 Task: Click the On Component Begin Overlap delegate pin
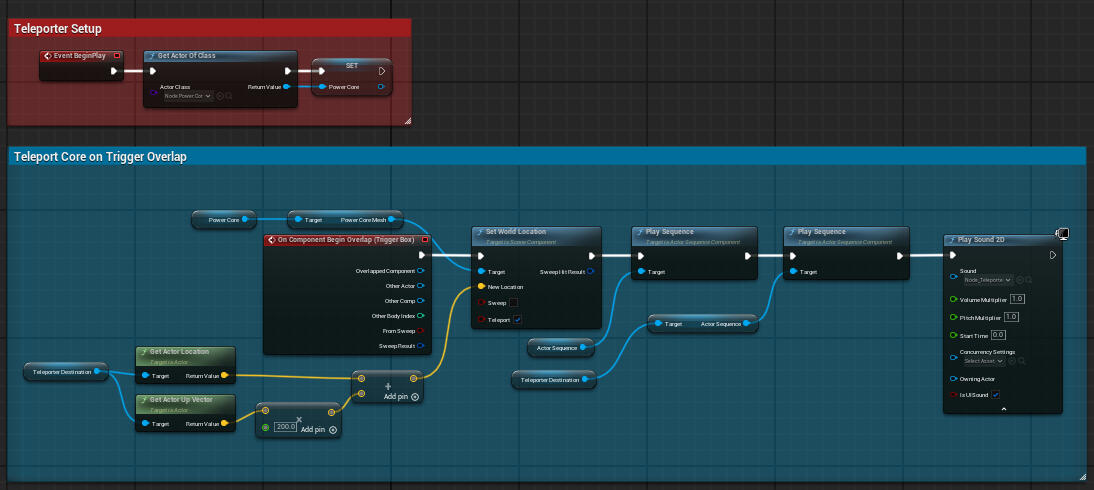tap(425, 240)
